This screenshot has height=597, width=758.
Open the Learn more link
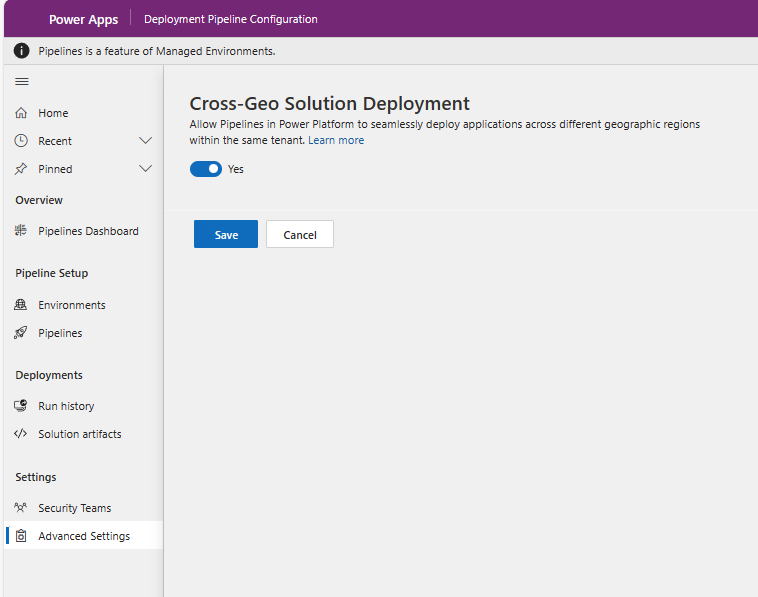[336, 140]
